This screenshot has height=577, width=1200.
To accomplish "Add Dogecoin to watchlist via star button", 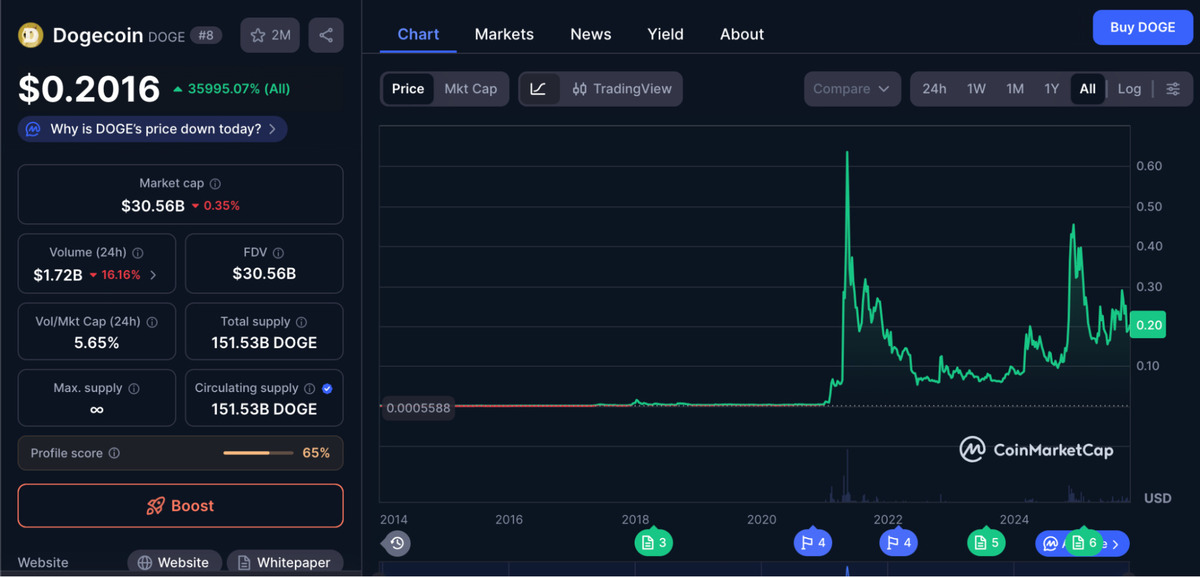I will 270,35.
